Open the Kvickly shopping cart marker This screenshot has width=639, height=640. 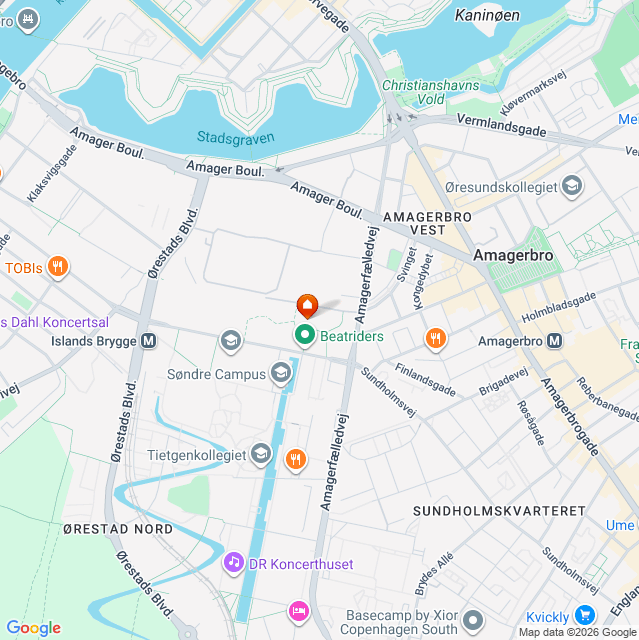[585, 616]
